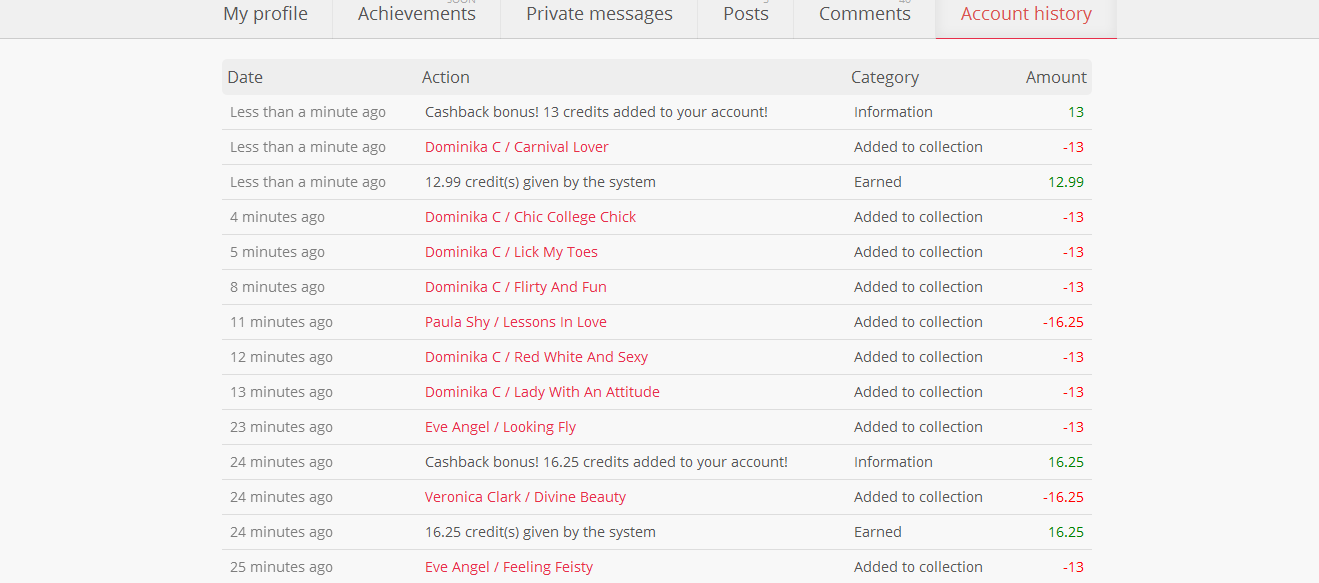Screen dimensions: 1319x583
Task: Open Dominika C / Chic College Chick link
Action: coord(530,217)
